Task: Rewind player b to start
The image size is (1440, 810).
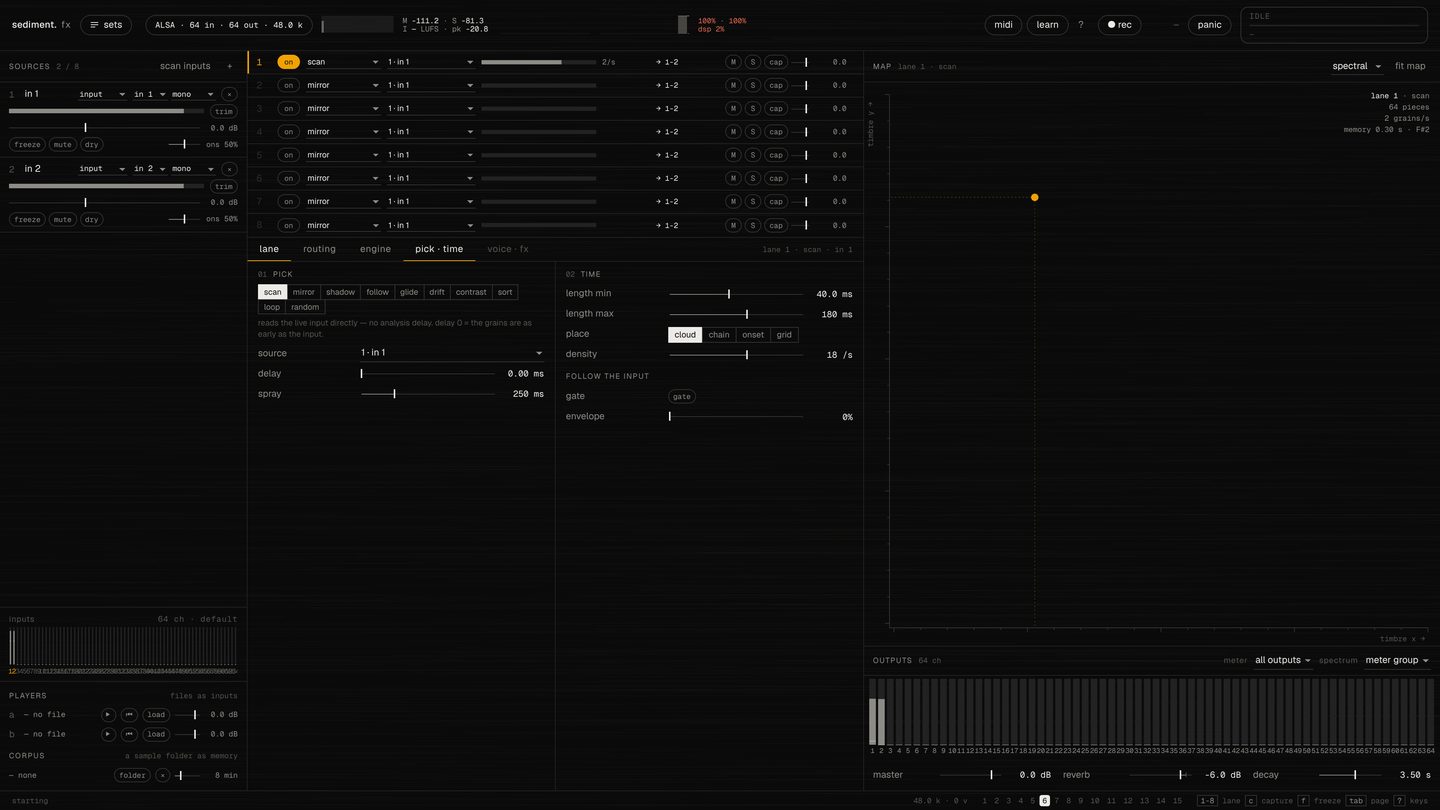Action: 129,734
